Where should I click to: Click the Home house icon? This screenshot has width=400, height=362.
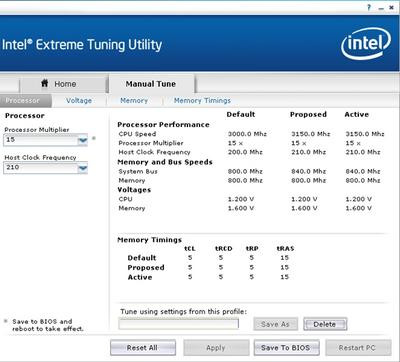[45, 83]
